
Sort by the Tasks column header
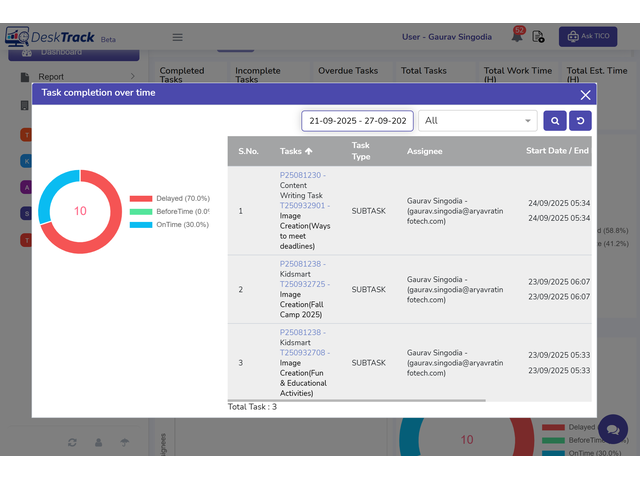click(x=296, y=151)
